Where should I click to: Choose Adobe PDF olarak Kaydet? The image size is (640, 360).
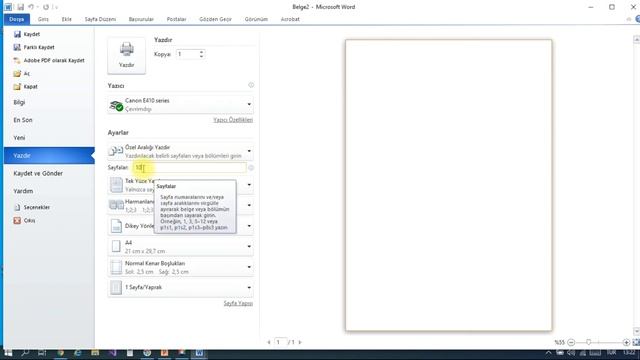click(49, 60)
